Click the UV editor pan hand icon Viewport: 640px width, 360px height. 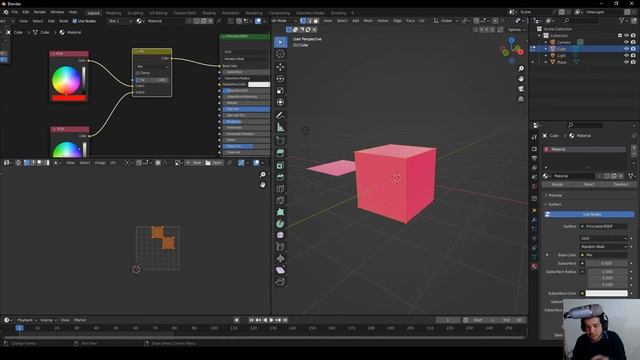tap(263, 185)
